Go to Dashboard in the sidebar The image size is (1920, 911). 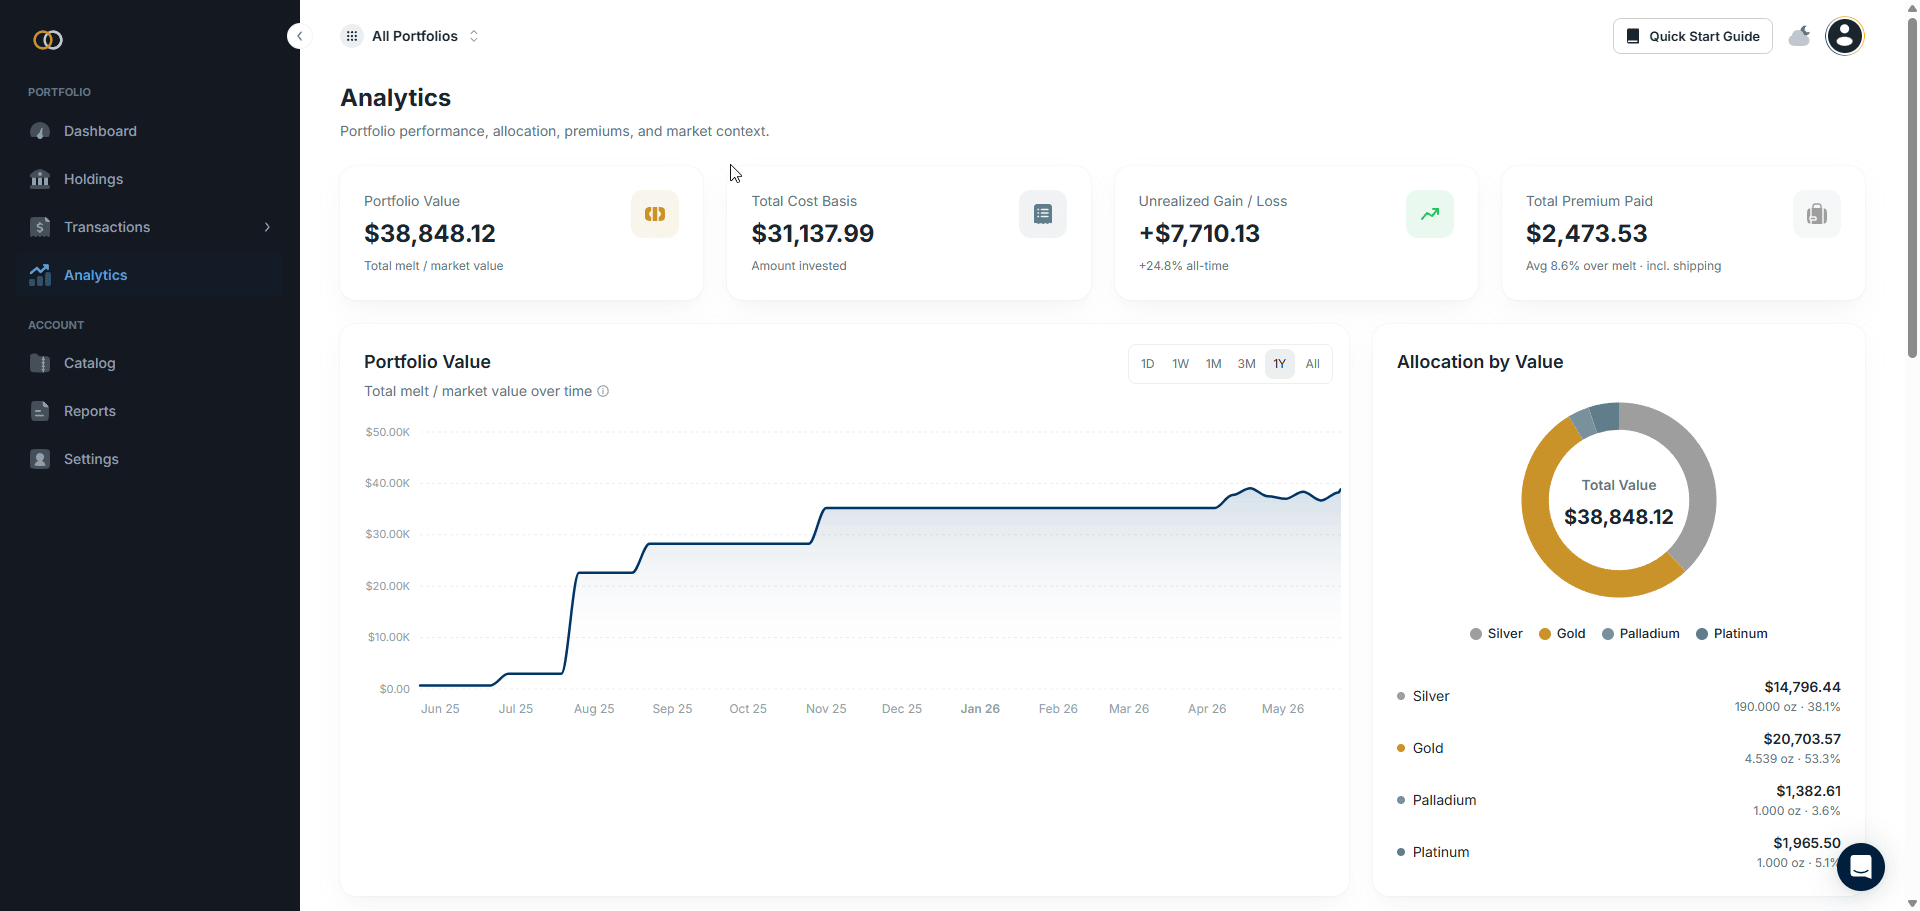150,131
